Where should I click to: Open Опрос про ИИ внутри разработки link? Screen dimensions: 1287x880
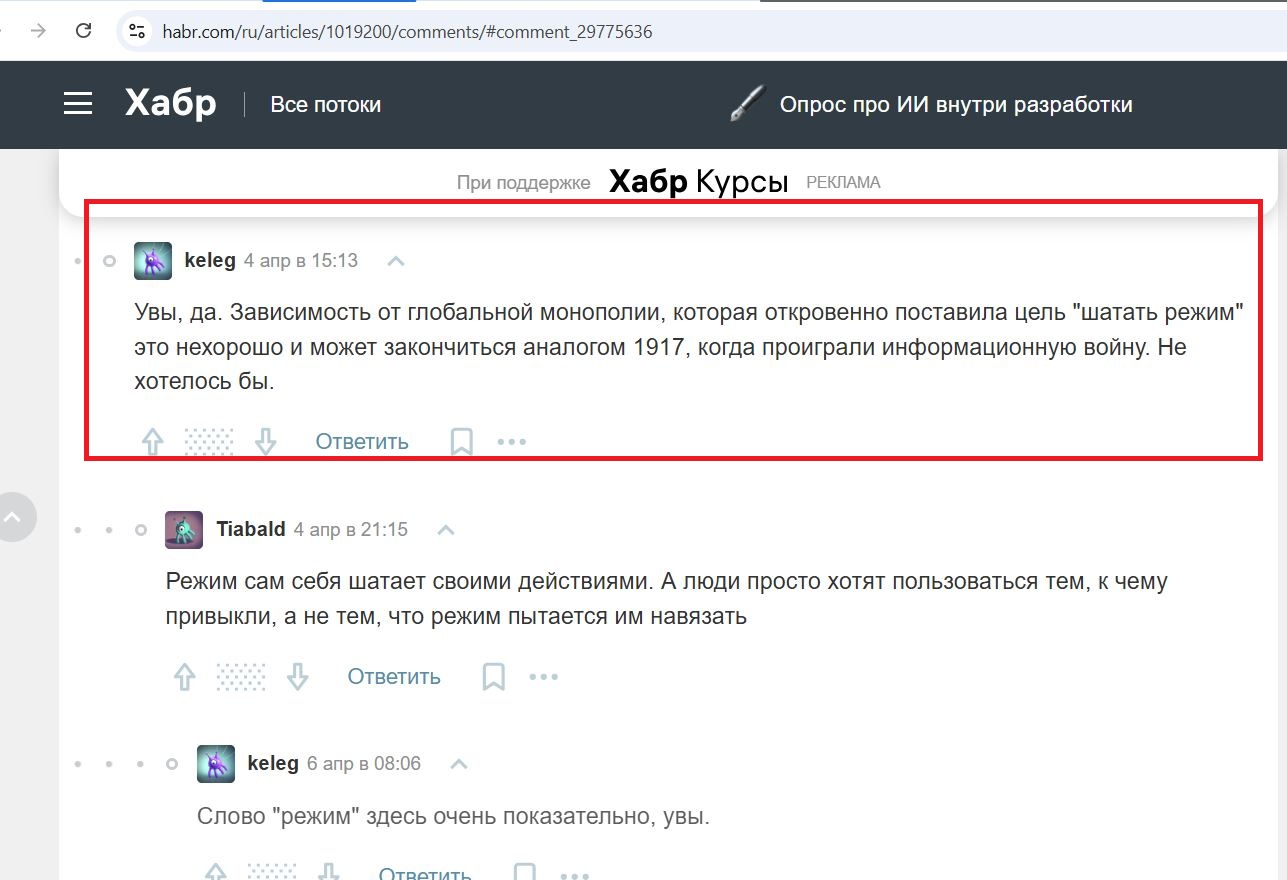click(956, 105)
